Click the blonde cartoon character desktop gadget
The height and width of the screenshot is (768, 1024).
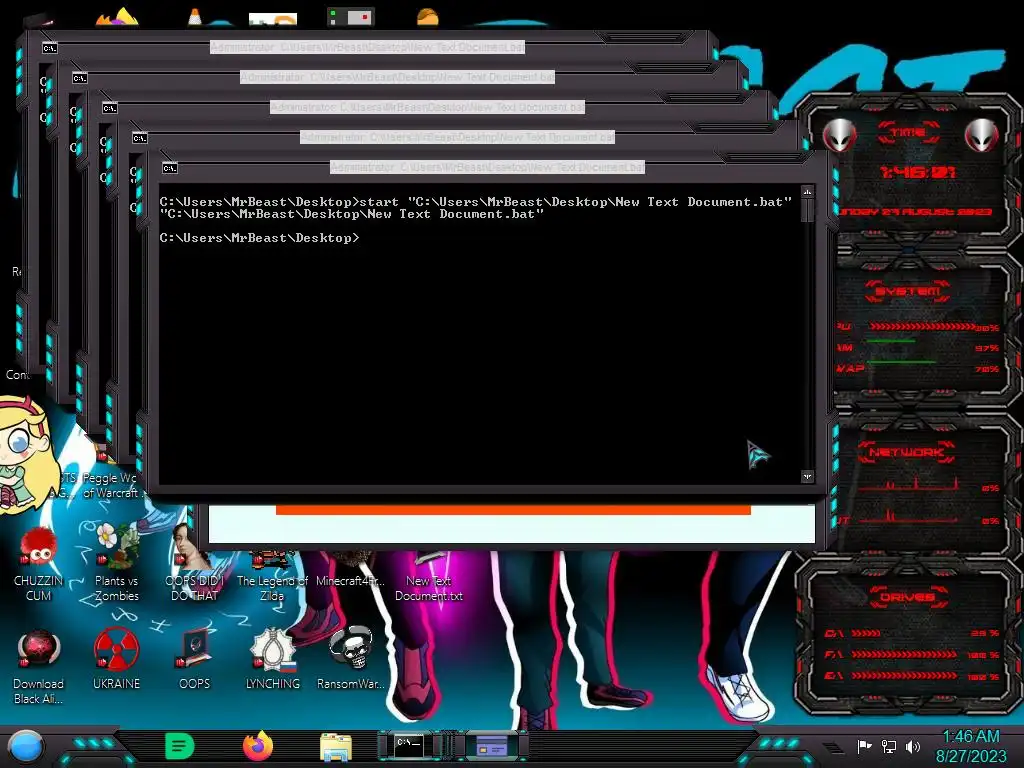click(27, 454)
